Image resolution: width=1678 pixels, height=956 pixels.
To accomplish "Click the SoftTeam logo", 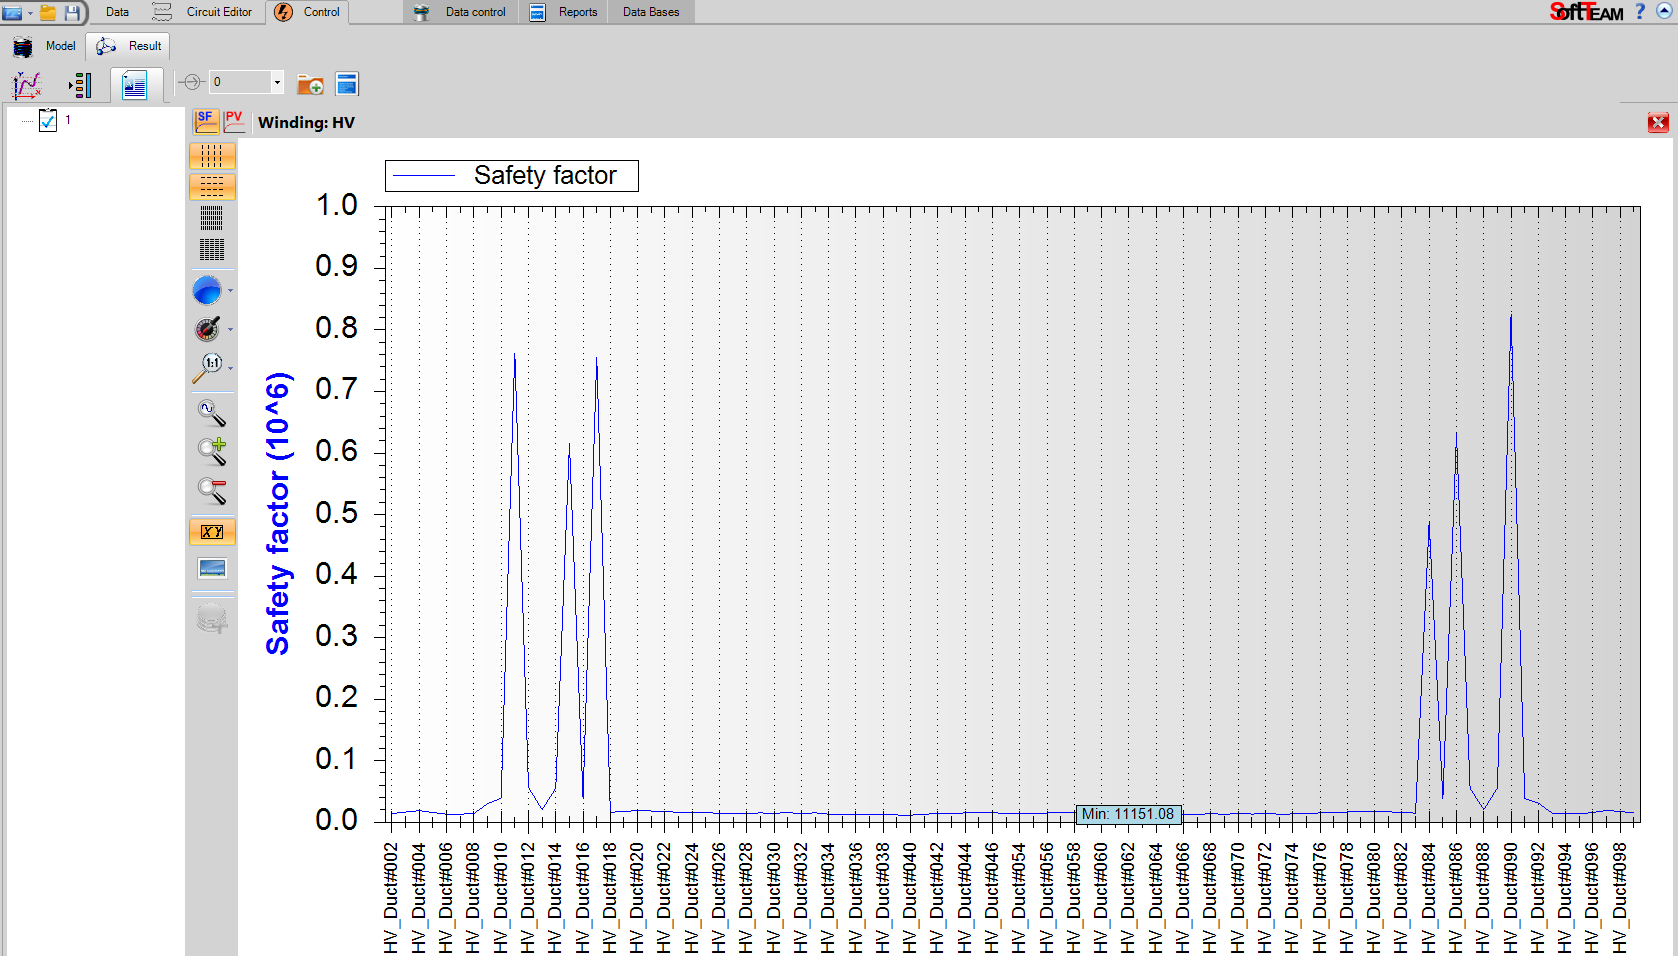I will tap(1586, 12).
